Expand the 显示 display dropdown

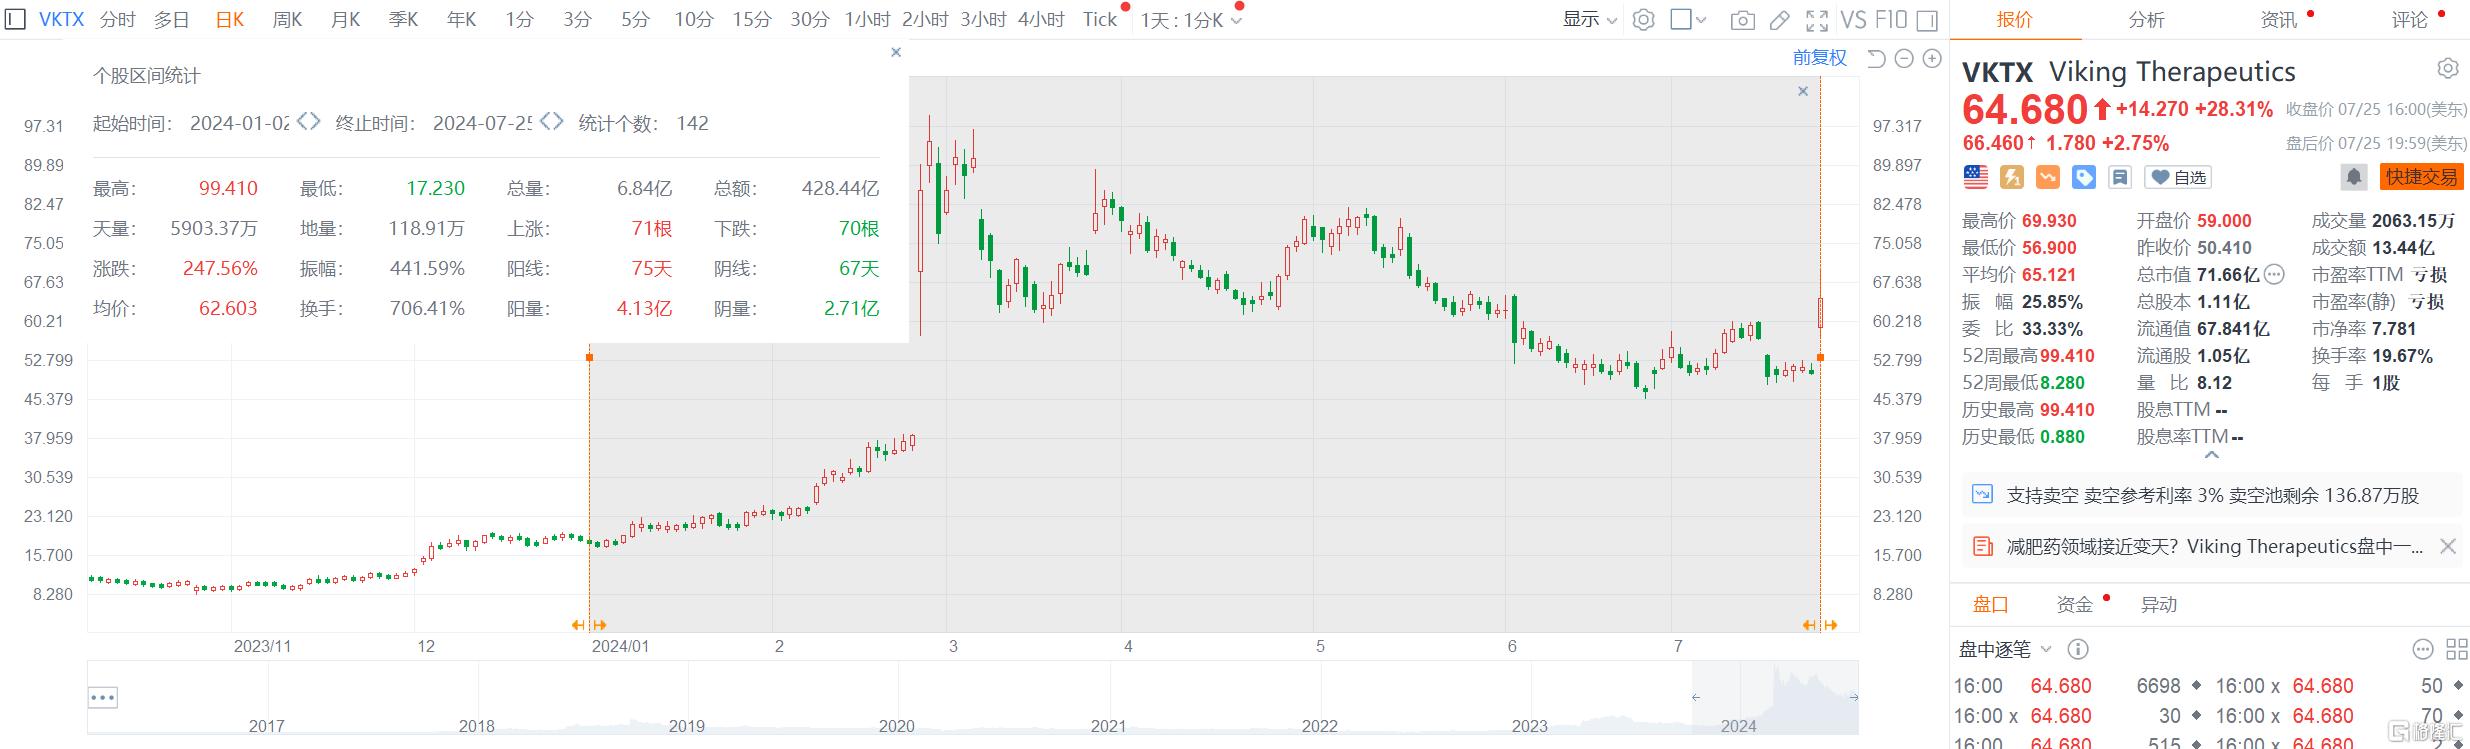click(x=1590, y=19)
